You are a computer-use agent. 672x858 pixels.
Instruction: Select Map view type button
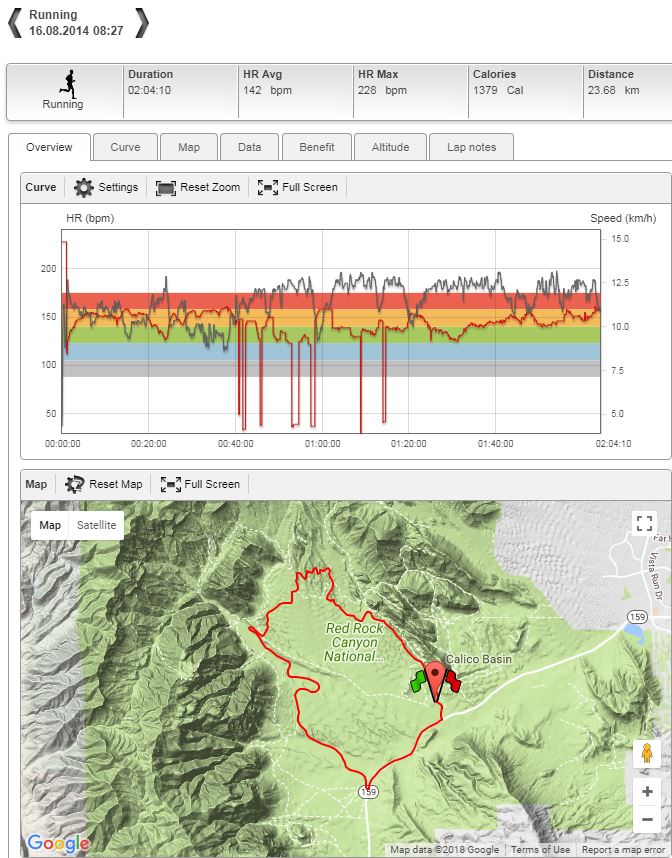click(50, 525)
